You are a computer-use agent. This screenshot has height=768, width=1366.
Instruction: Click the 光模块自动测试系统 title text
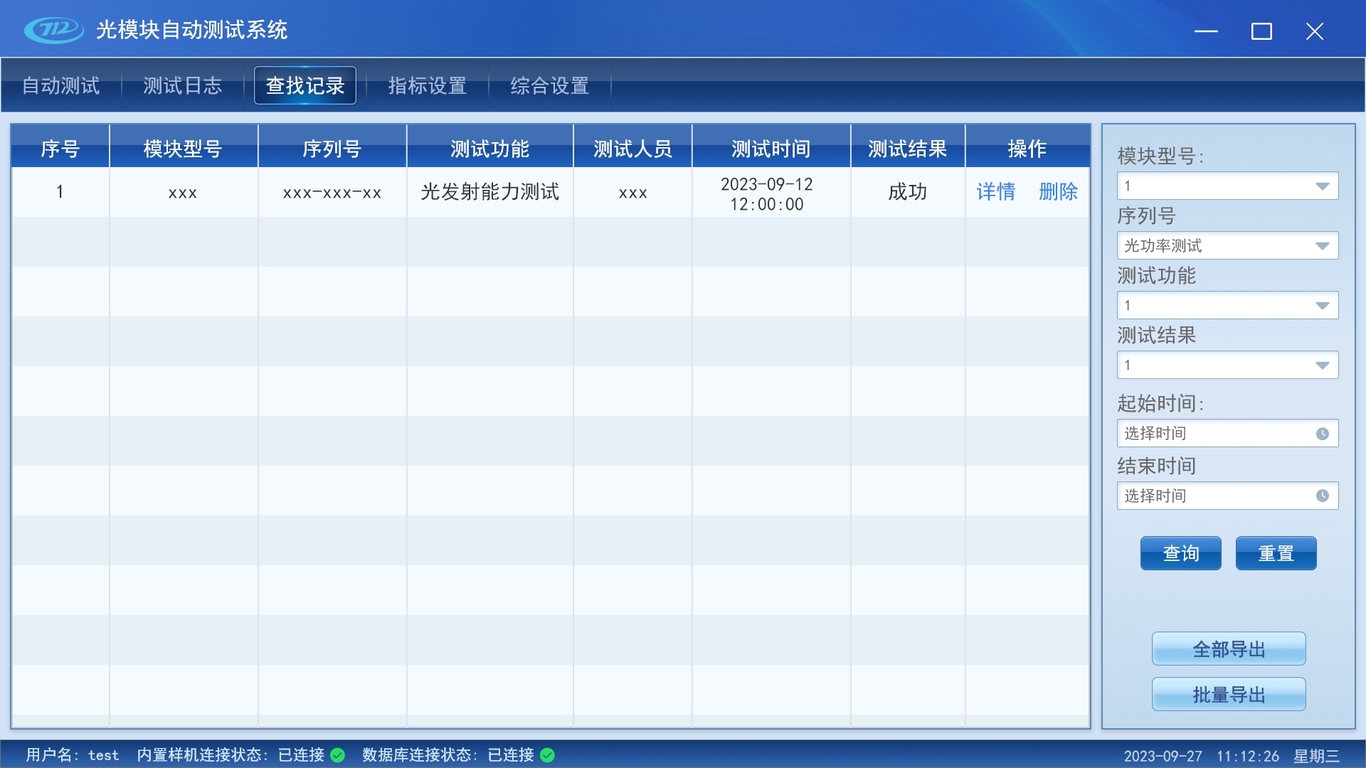(x=192, y=30)
